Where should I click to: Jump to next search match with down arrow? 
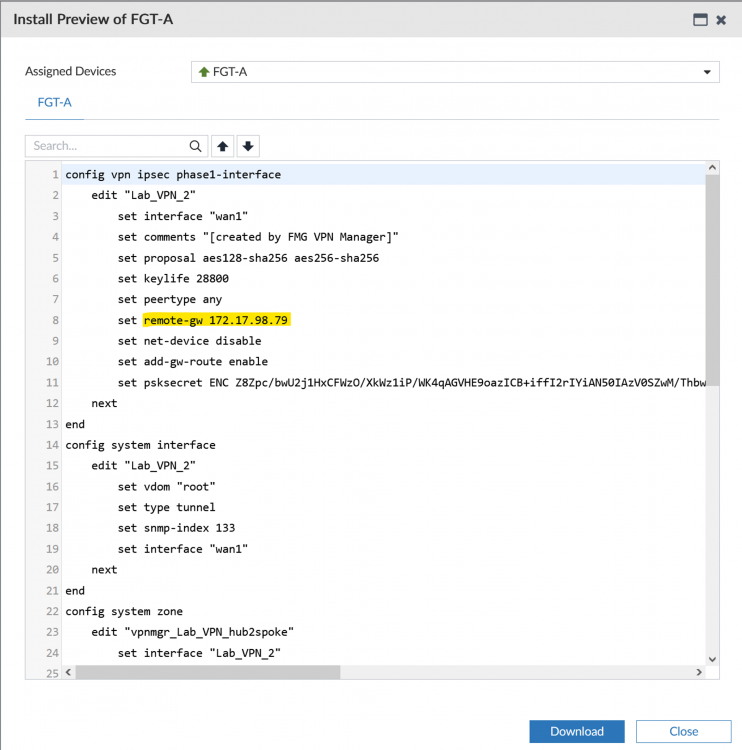(248, 146)
